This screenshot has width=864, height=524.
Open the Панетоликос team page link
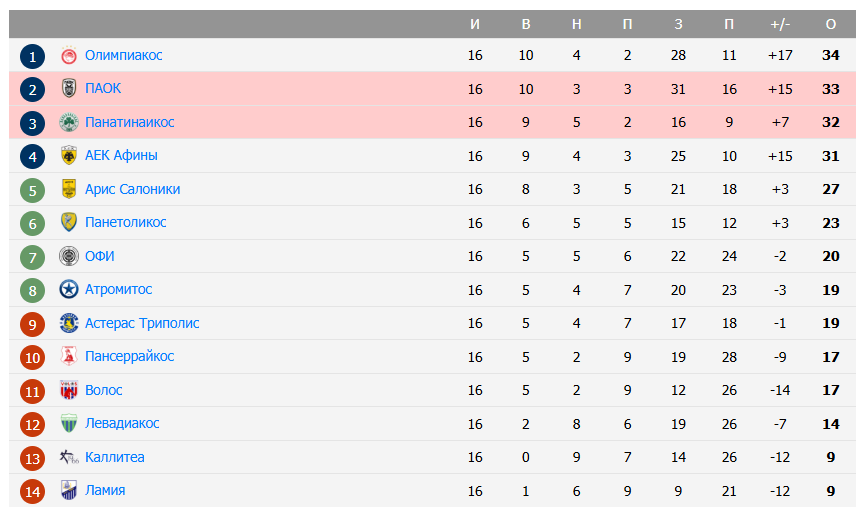pos(125,222)
